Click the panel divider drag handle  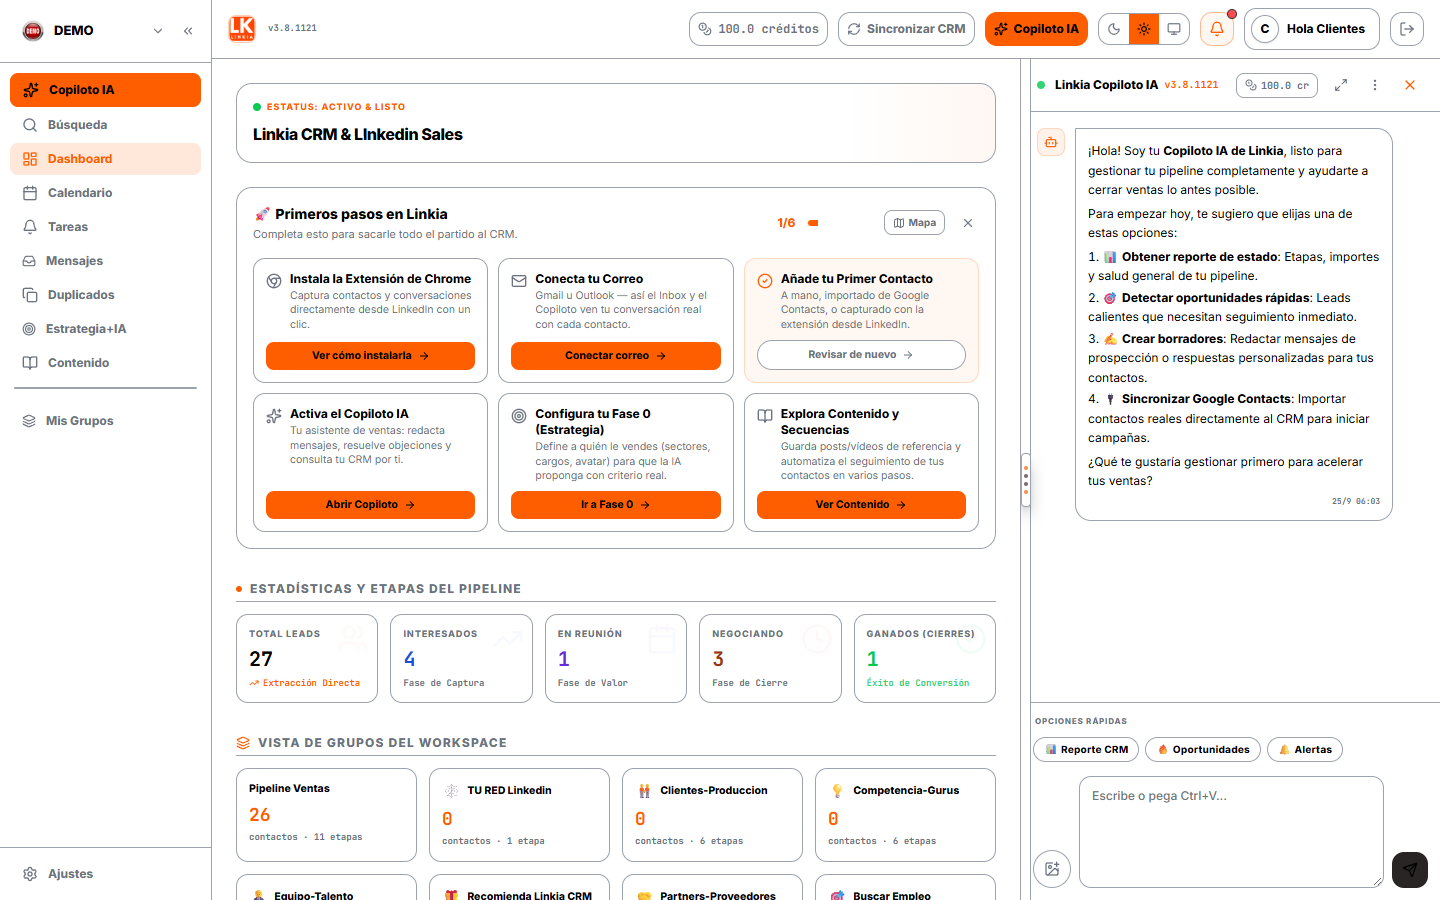pos(1026,480)
